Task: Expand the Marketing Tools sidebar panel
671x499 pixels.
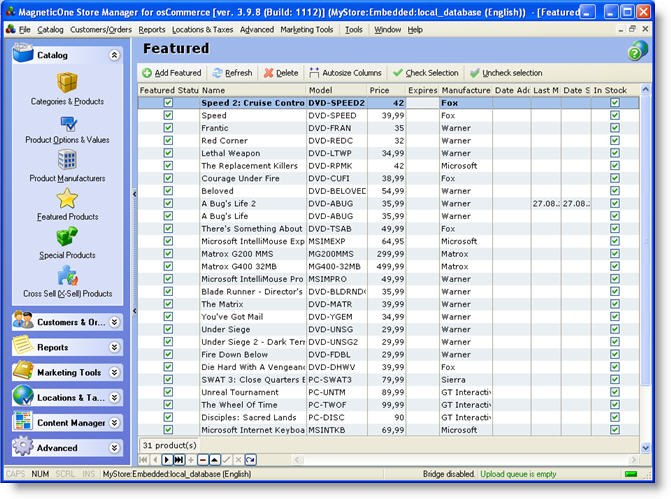Action: pos(114,372)
